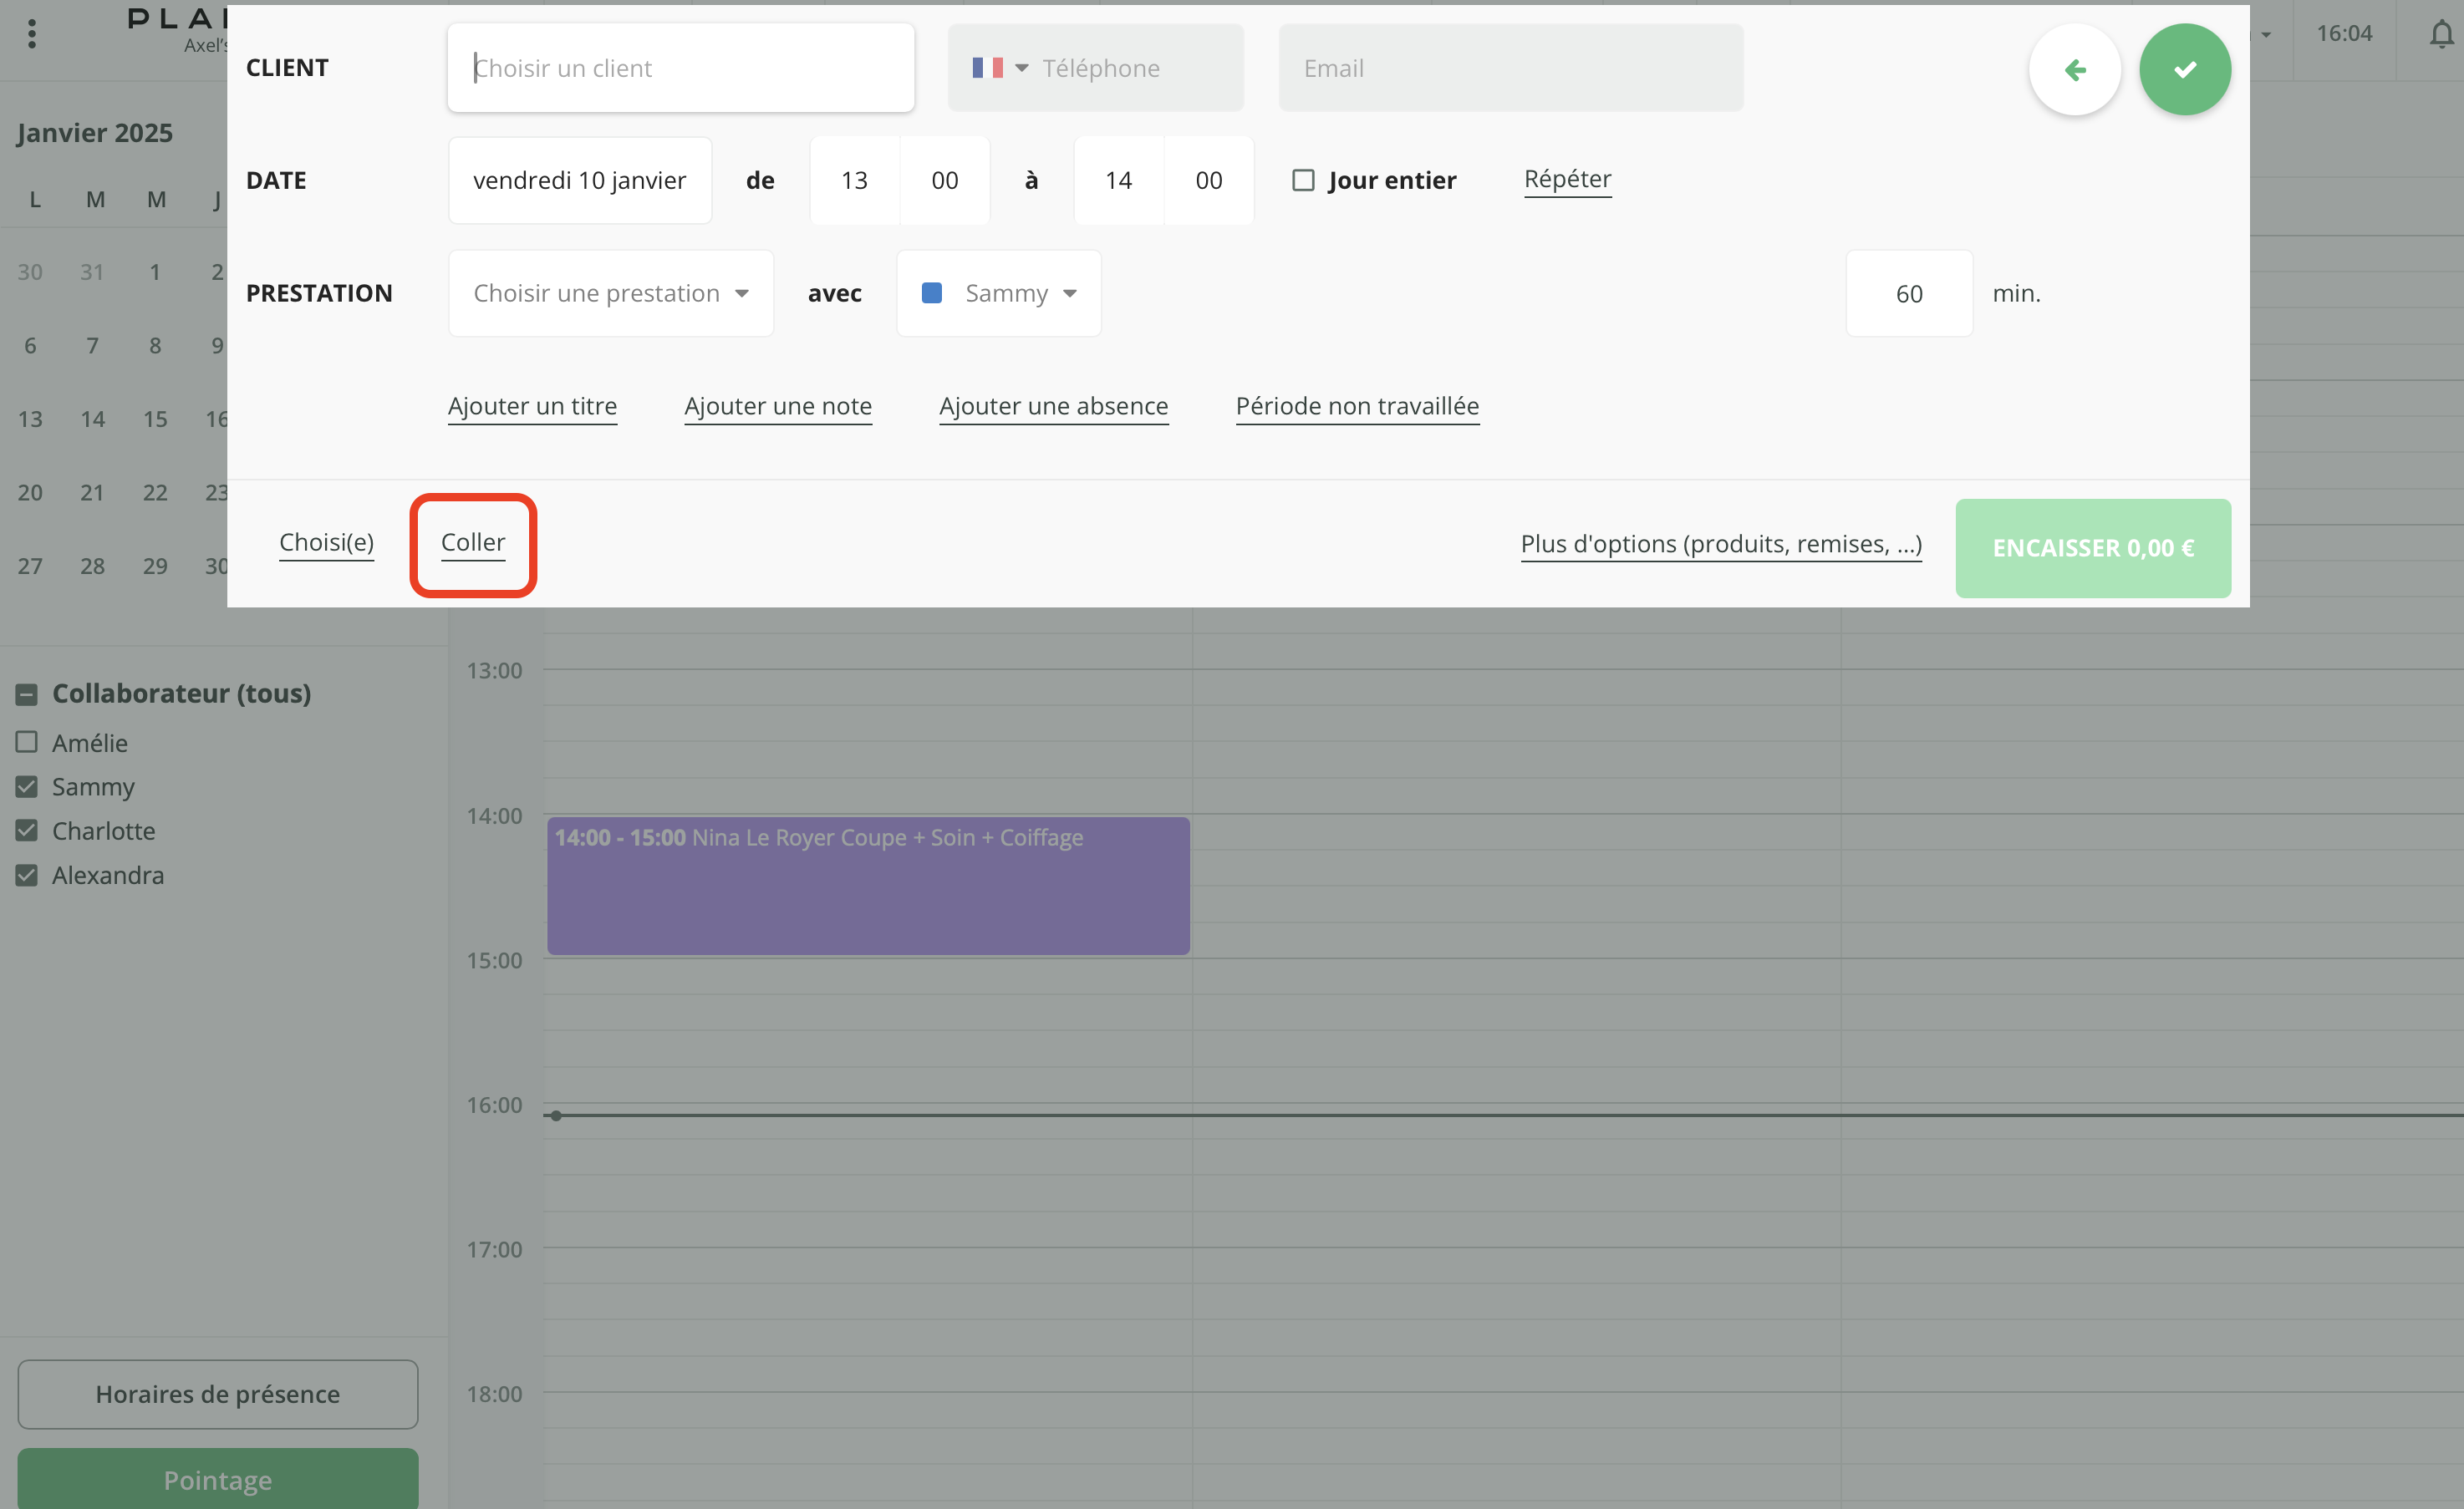Deselect the Collaborateur (tous) checkbox
This screenshot has width=2464, height=1509.
pos(27,694)
